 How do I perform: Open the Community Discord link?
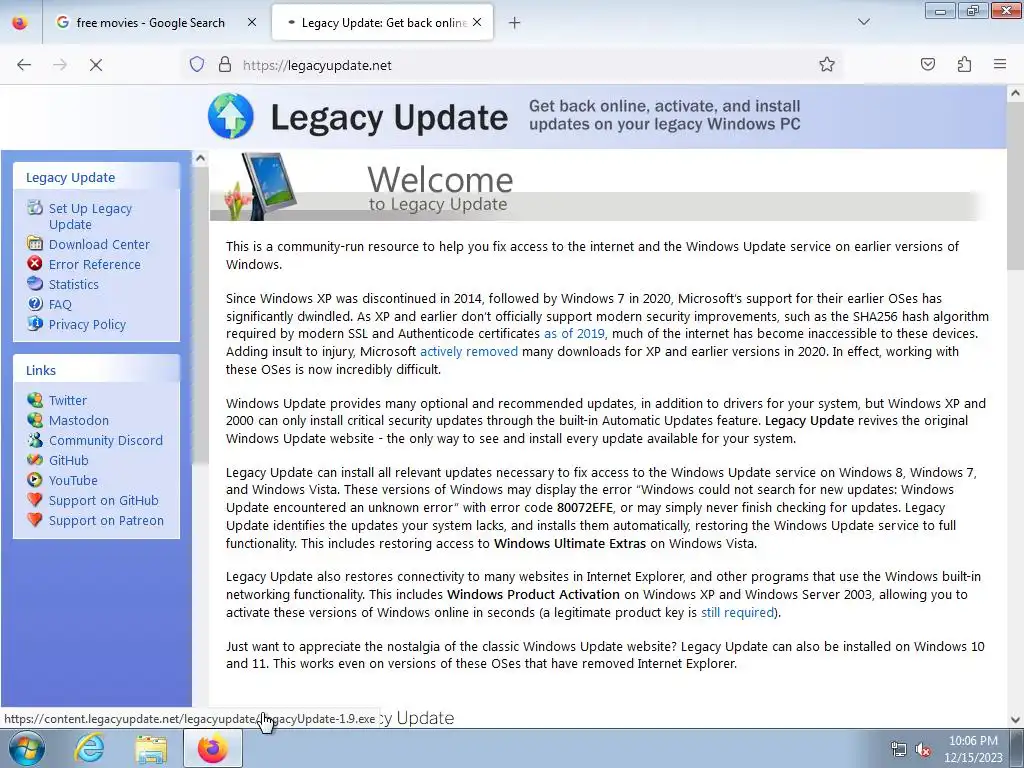105,441
